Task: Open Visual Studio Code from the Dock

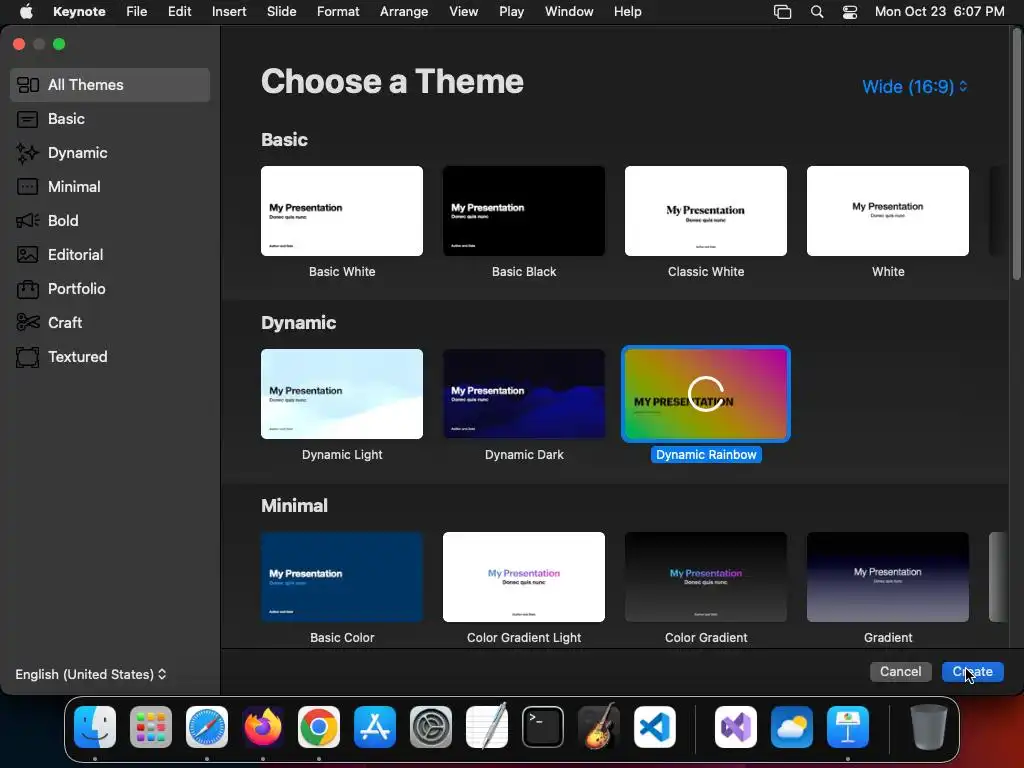Action: pyautogui.click(x=654, y=727)
